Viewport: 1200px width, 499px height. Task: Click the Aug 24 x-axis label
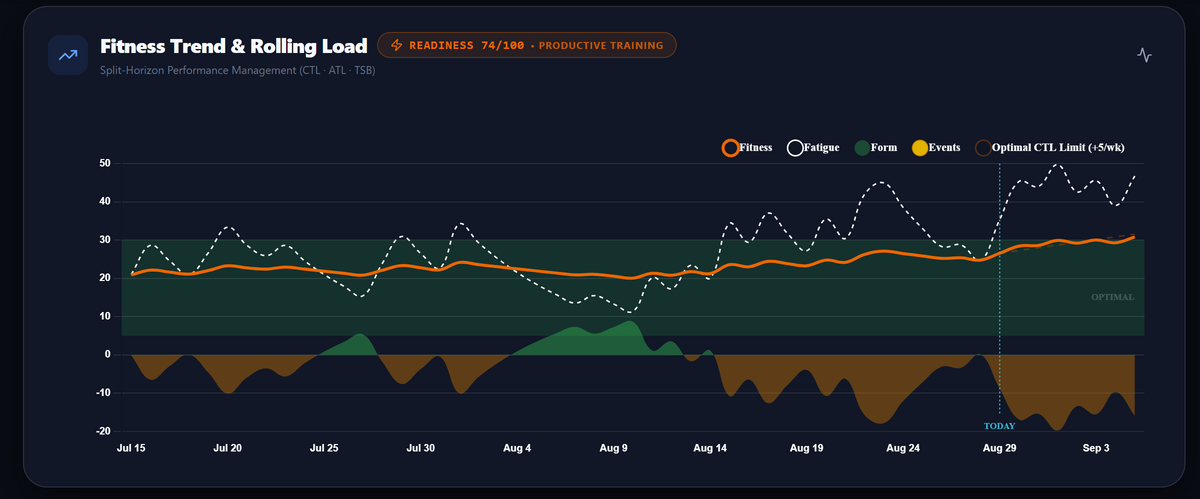[903, 448]
